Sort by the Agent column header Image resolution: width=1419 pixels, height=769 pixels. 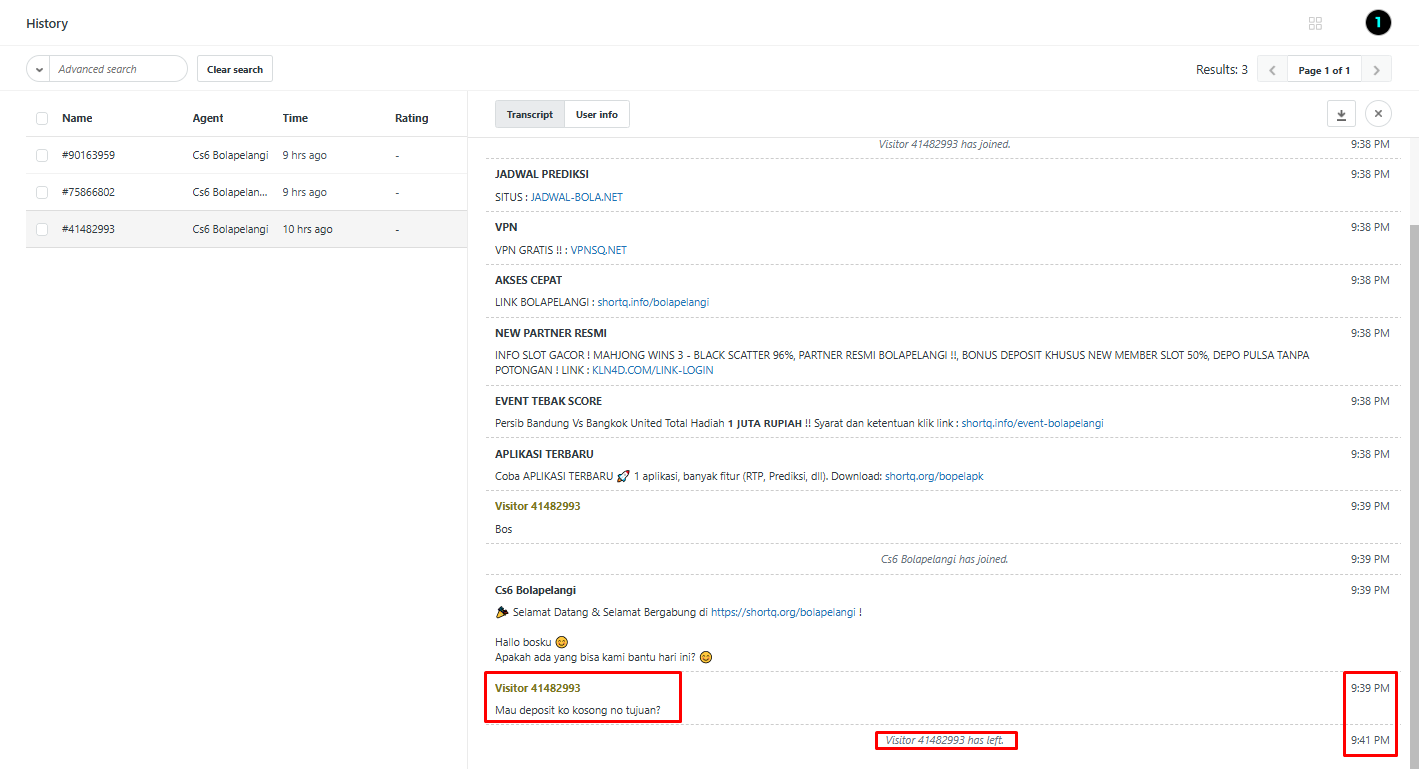(208, 118)
